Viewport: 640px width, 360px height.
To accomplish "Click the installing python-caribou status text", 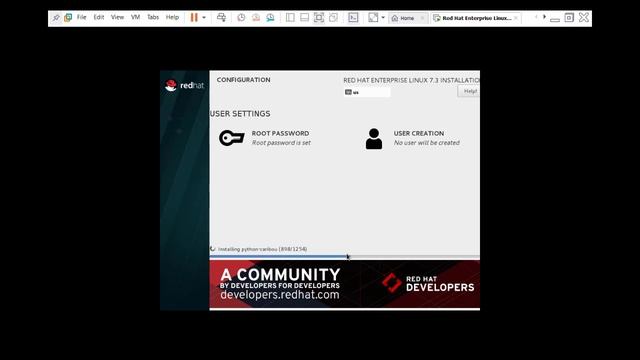I will tap(262, 249).
